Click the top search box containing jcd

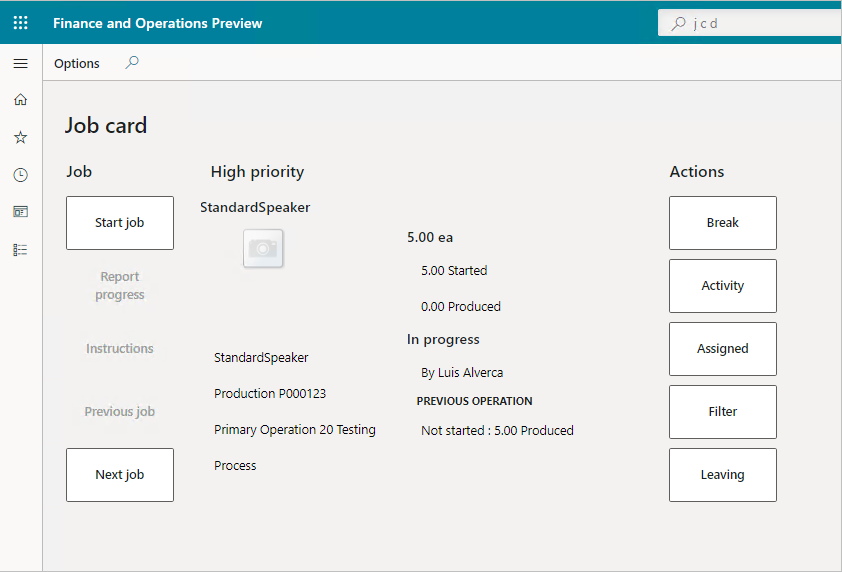point(750,23)
